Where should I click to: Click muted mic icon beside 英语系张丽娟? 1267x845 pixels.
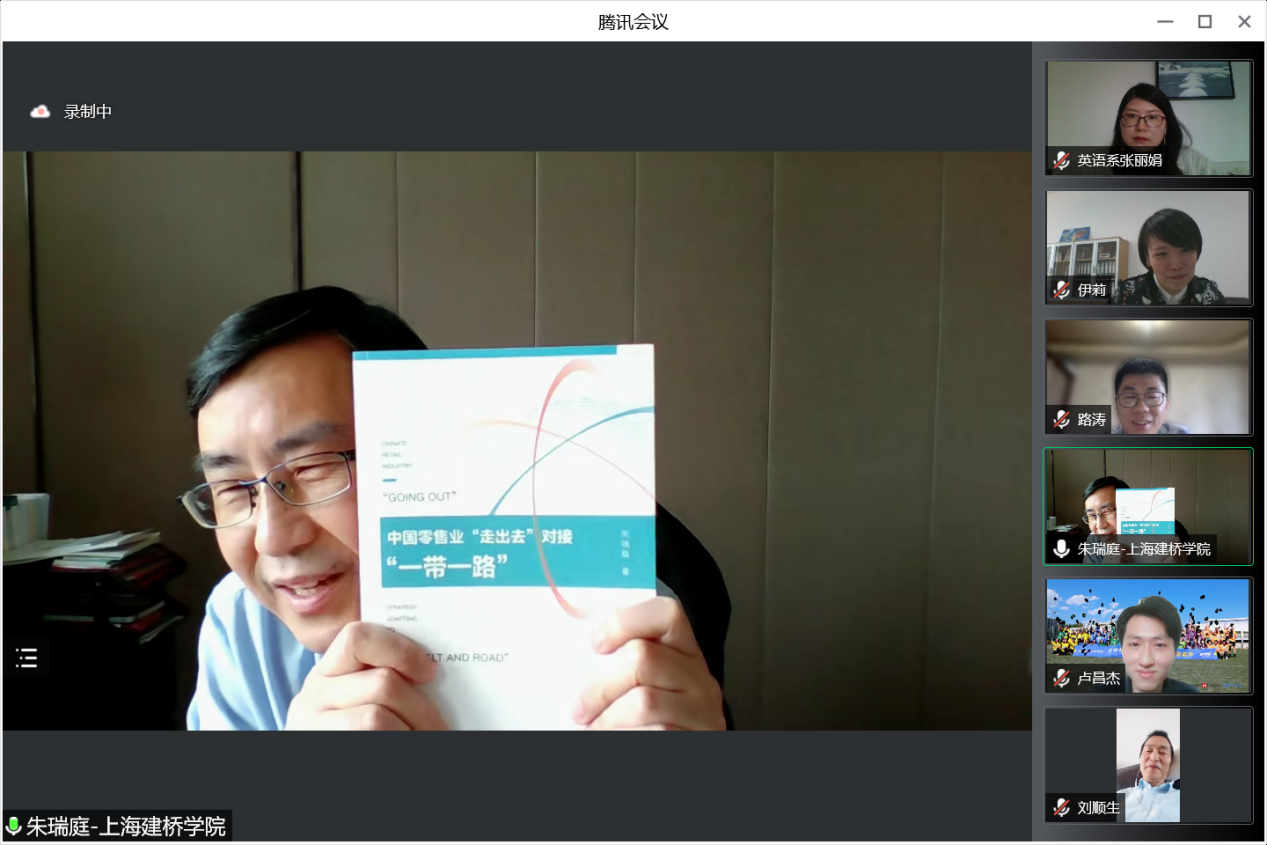point(1061,160)
